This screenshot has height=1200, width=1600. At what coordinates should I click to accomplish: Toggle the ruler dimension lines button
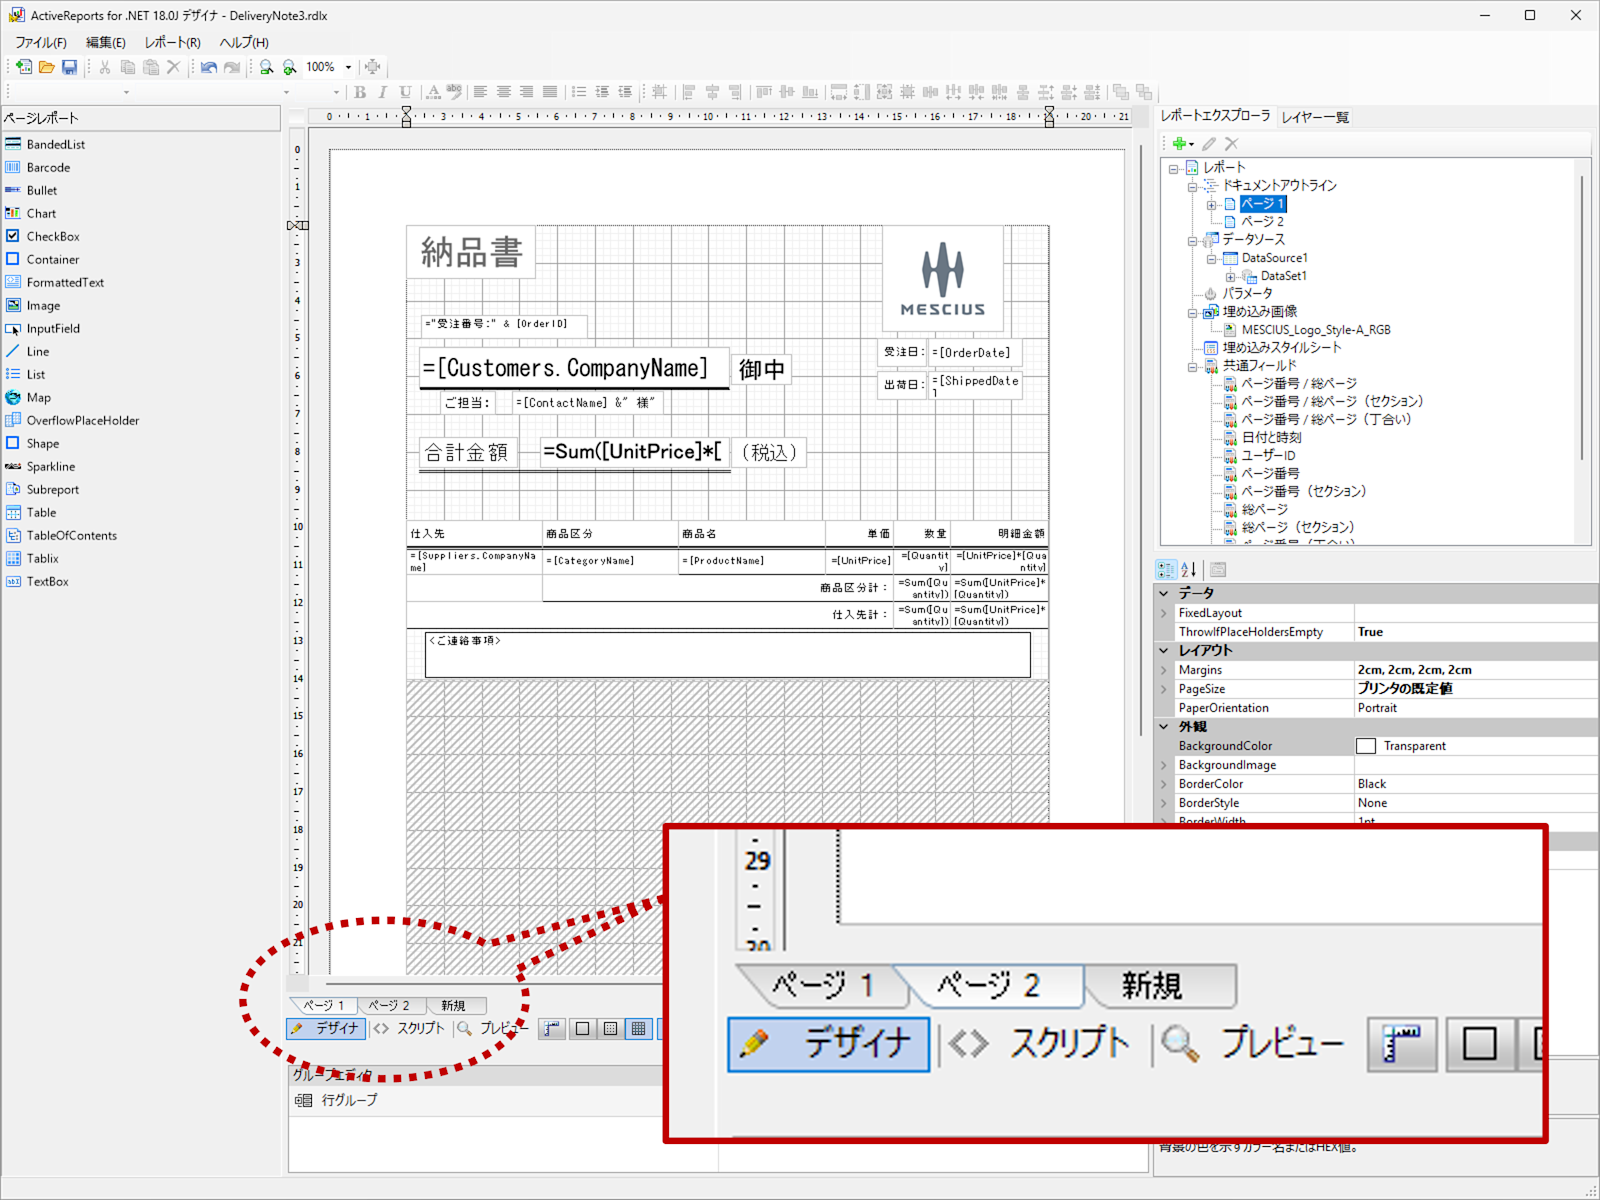pyautogui.click(x=552, y=1028)
